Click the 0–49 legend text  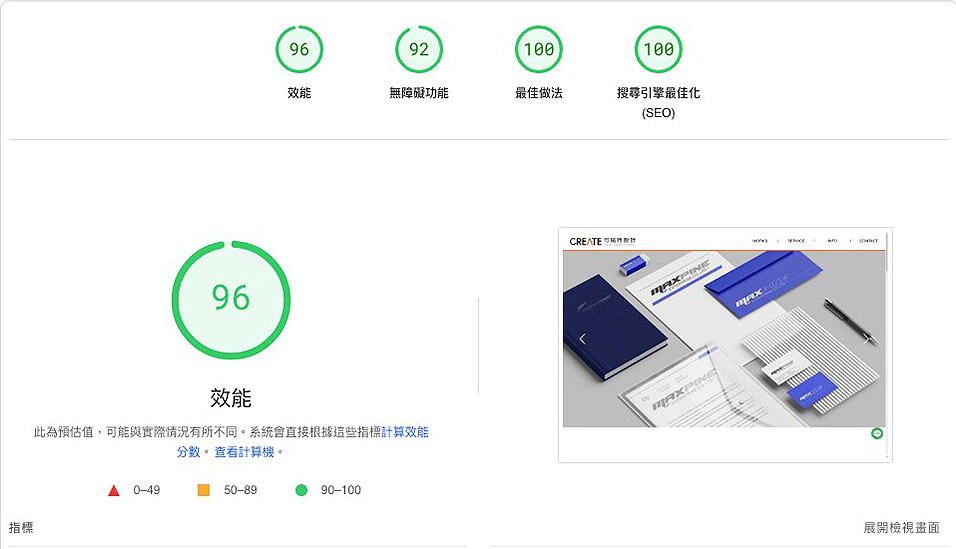[x=146, y=490]
